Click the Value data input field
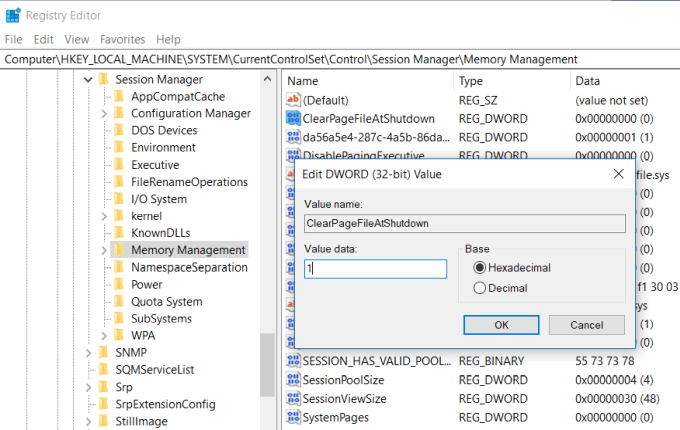Viewport: 680px width, 430px height. point(375,269)
